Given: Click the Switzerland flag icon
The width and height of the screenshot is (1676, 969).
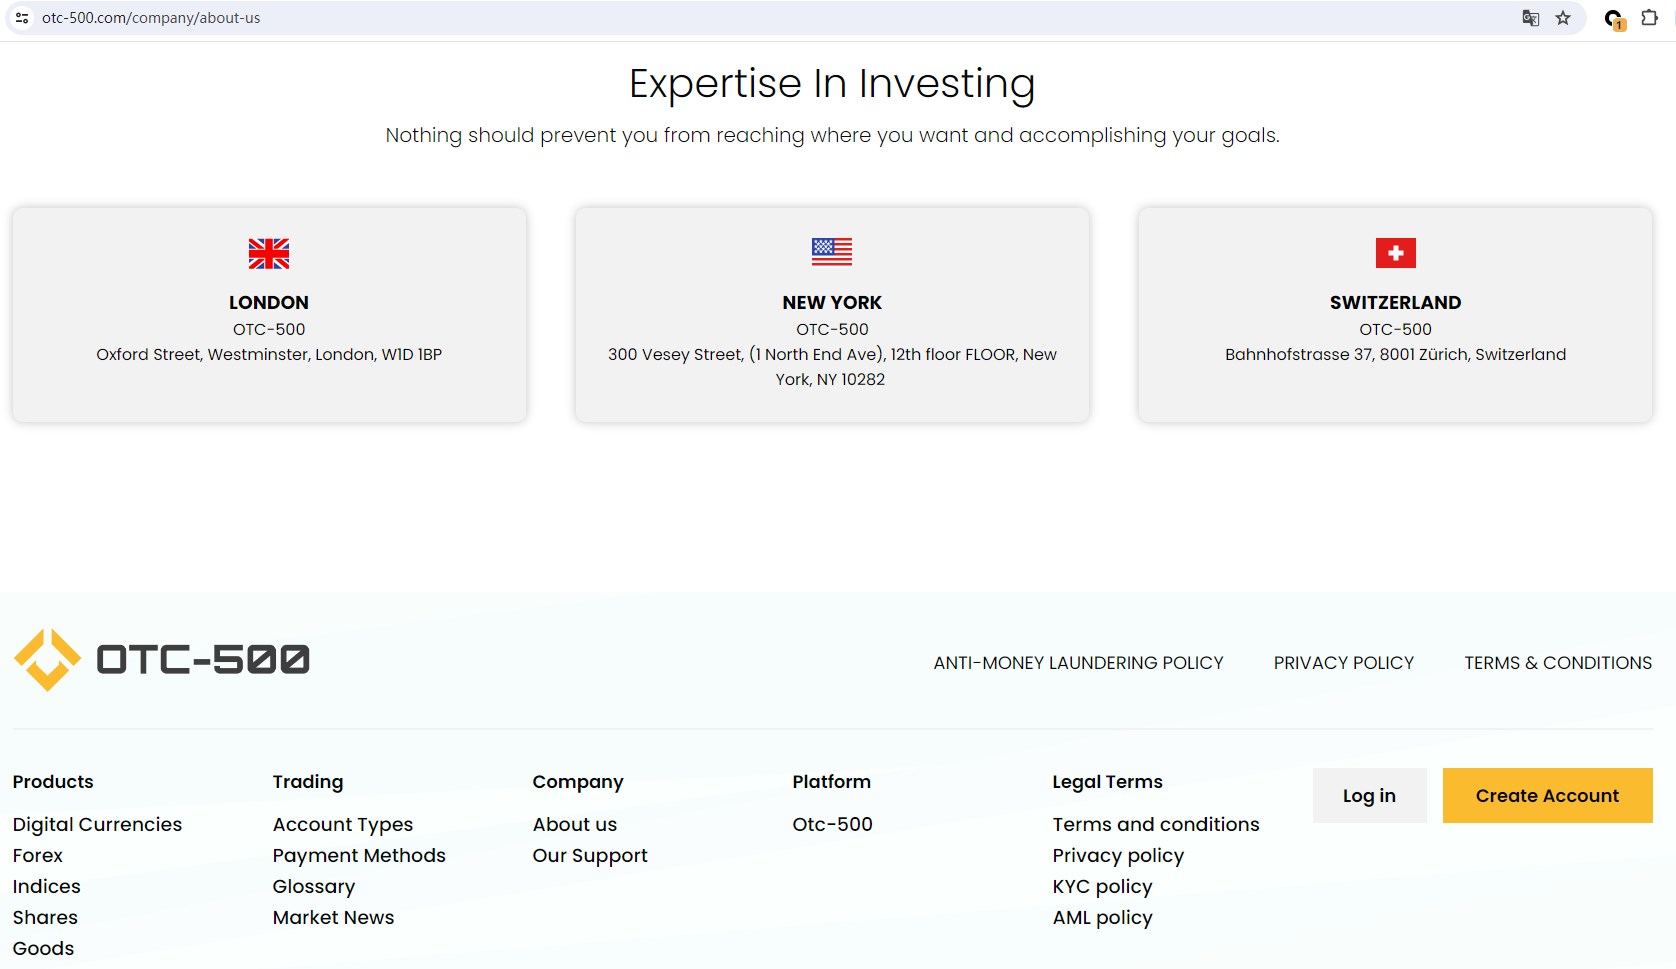Looking at the screenshot, I should (x=1395, y=253).
